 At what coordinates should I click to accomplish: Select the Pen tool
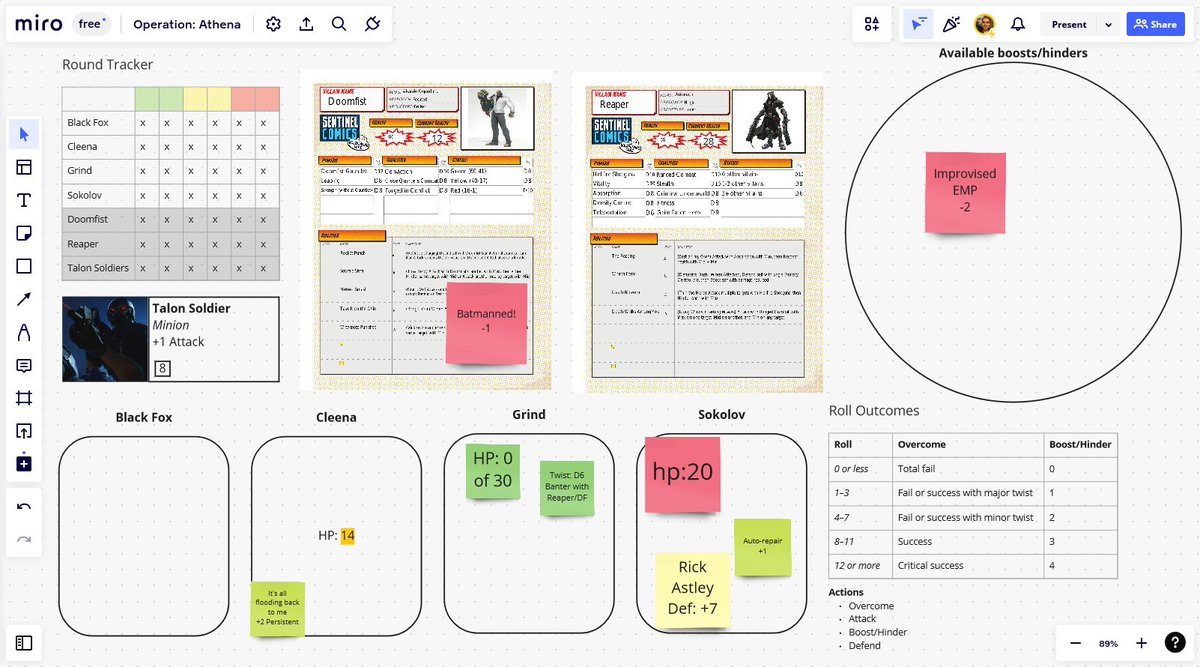coord(24,332)
